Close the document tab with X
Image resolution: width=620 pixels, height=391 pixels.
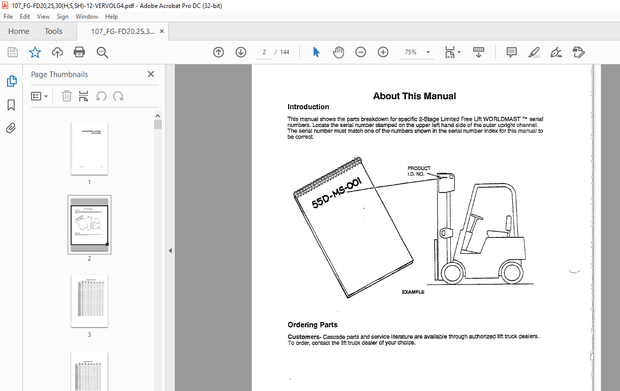[x=162, y=31]
